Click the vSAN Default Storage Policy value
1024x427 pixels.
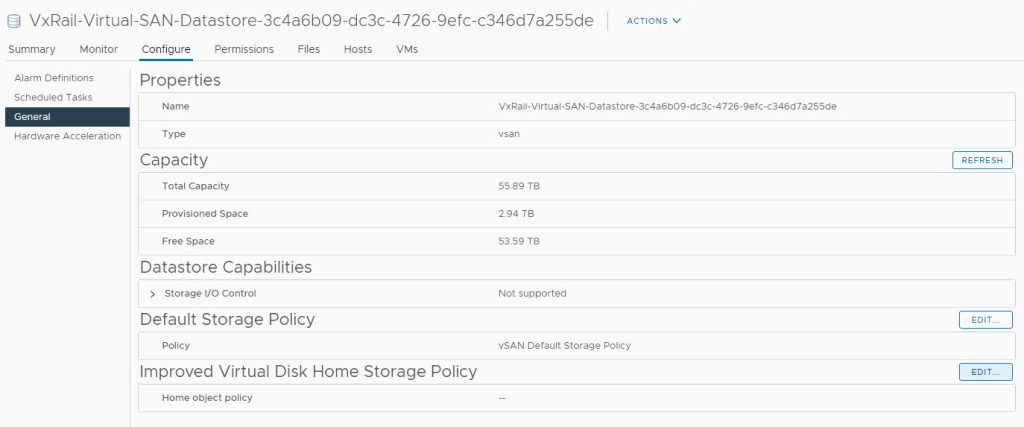click(564, 346)
